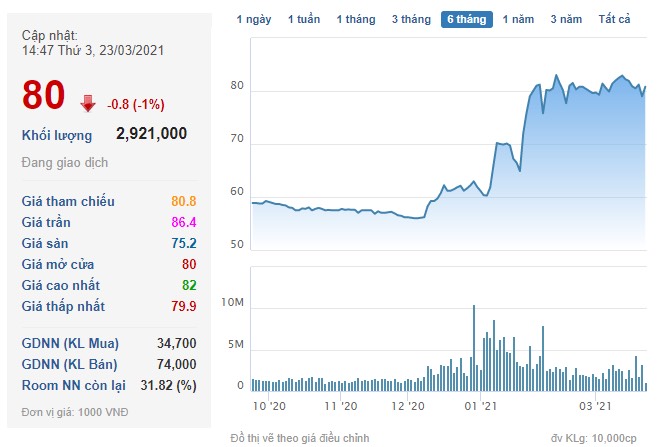657x447 pixels.
Task: Click the large current price 80
Action: tap(45, 98)
